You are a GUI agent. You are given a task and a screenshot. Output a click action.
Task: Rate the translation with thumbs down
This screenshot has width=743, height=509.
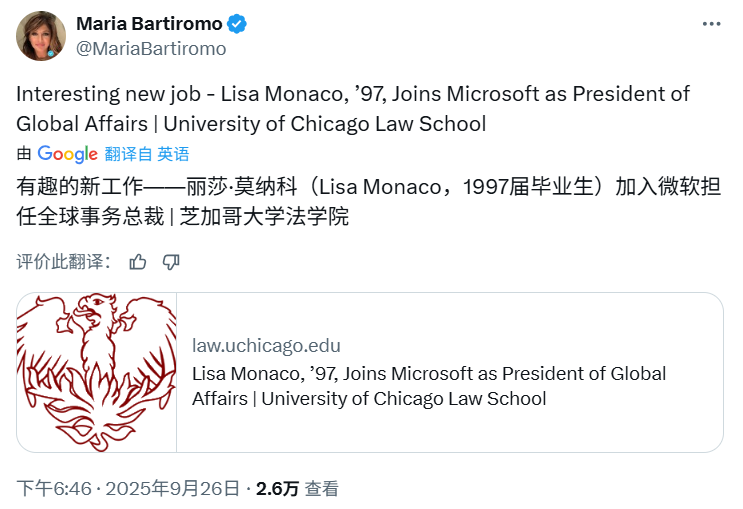pyautogui.click(x=171, y=262)
